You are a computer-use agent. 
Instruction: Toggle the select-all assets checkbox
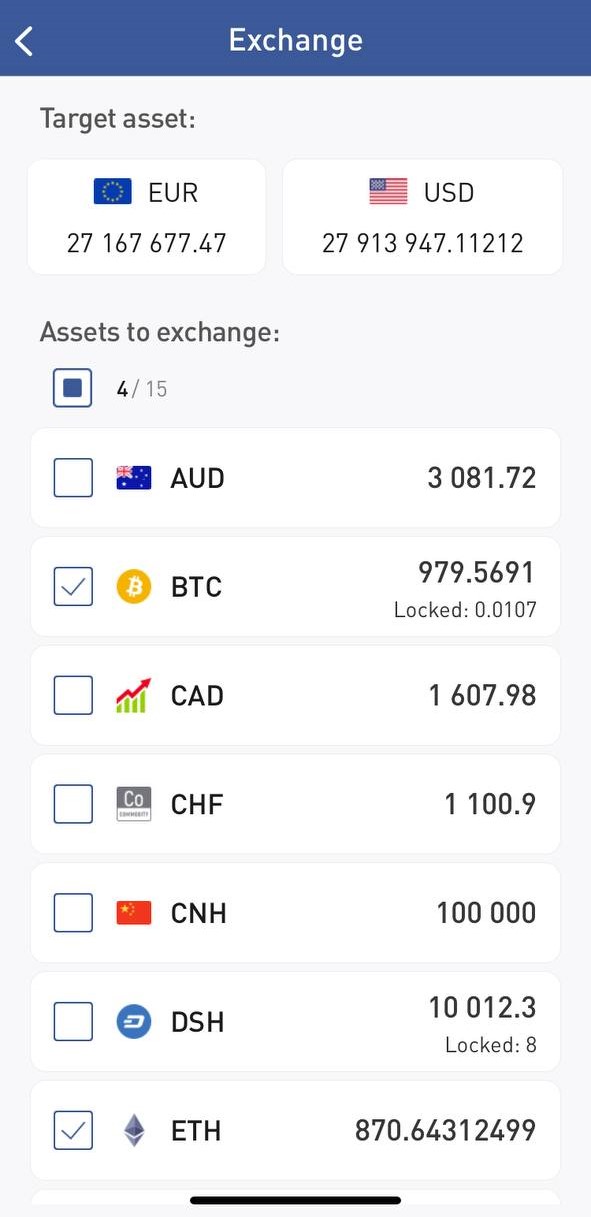click(73, 388)
